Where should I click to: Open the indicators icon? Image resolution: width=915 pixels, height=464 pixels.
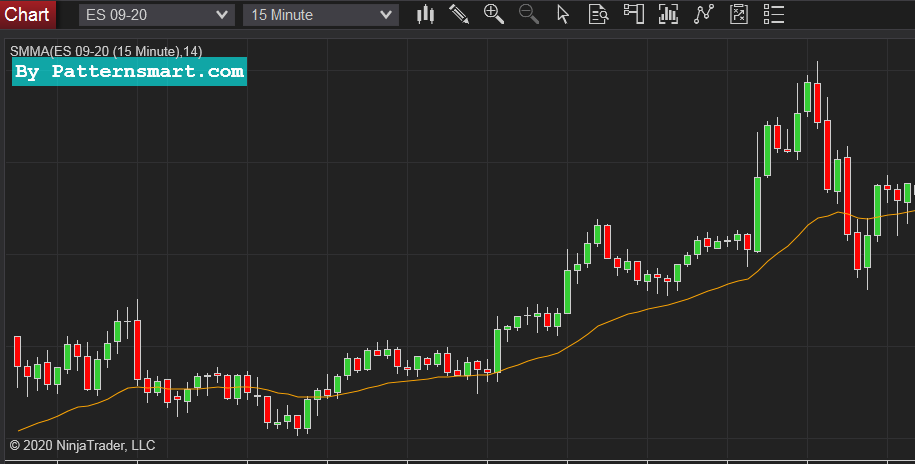coord(668,14)
